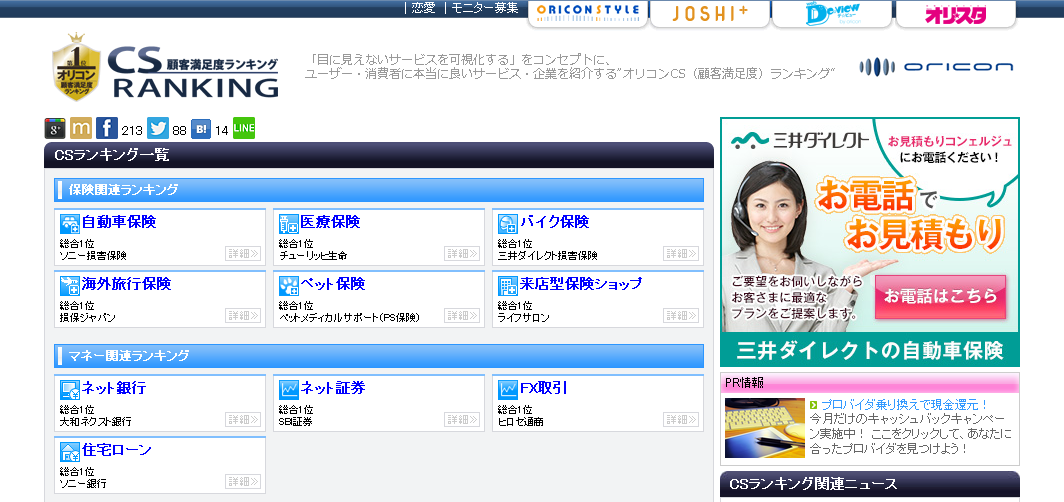Click the お電話はこちら banner button

point(940,297)
